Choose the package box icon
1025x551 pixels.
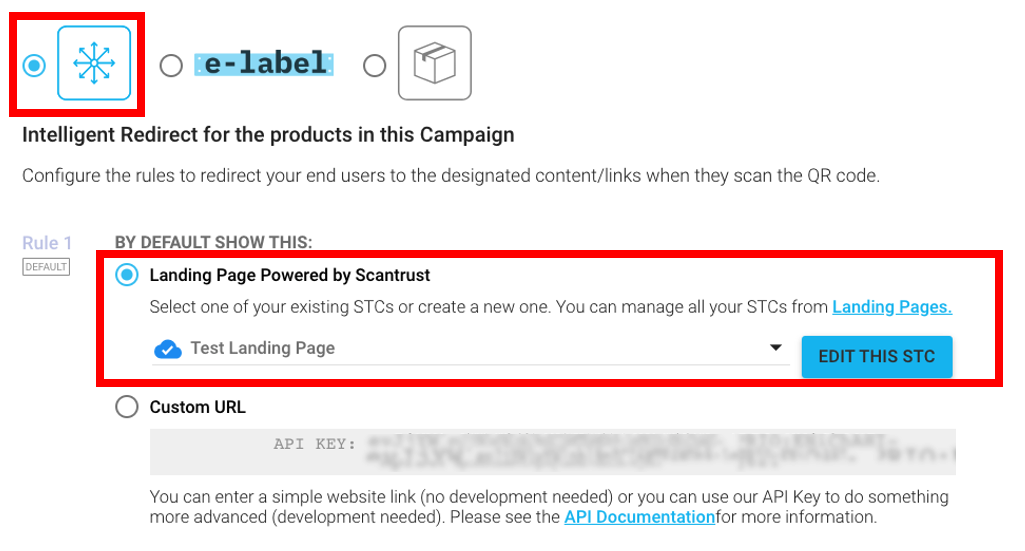(x=435, y=63)
